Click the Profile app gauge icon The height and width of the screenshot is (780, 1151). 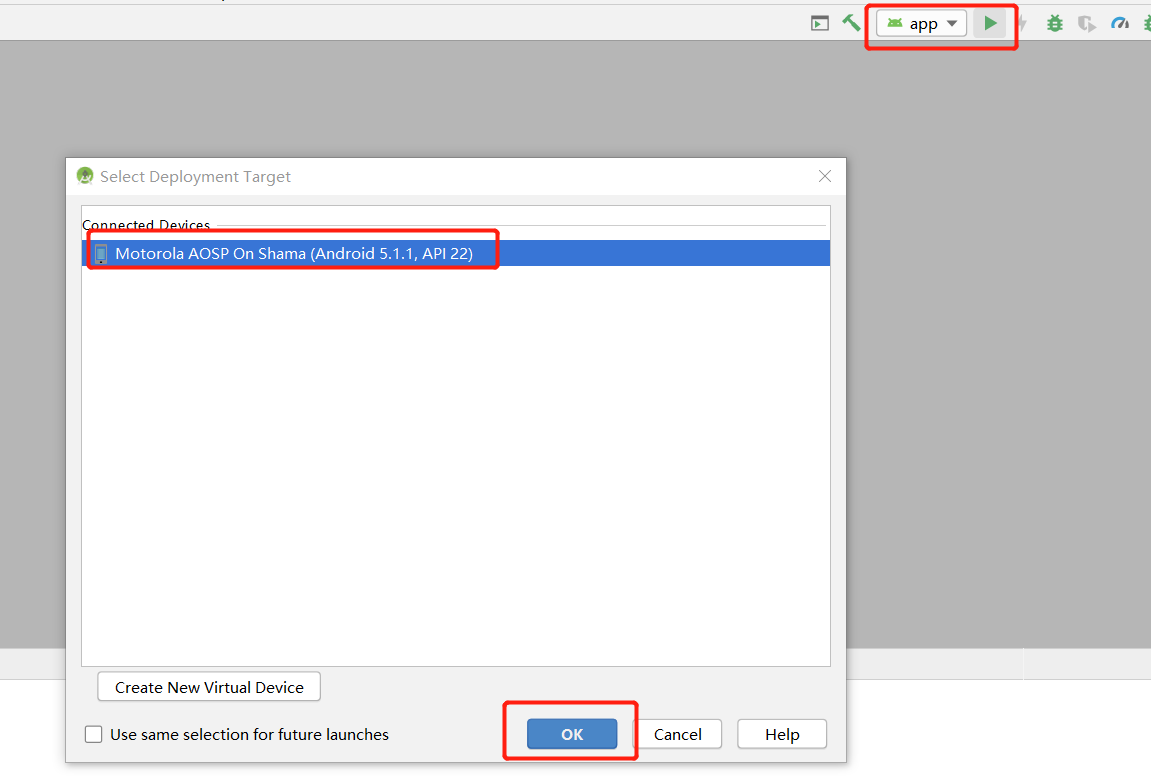tap(1119, 23)
